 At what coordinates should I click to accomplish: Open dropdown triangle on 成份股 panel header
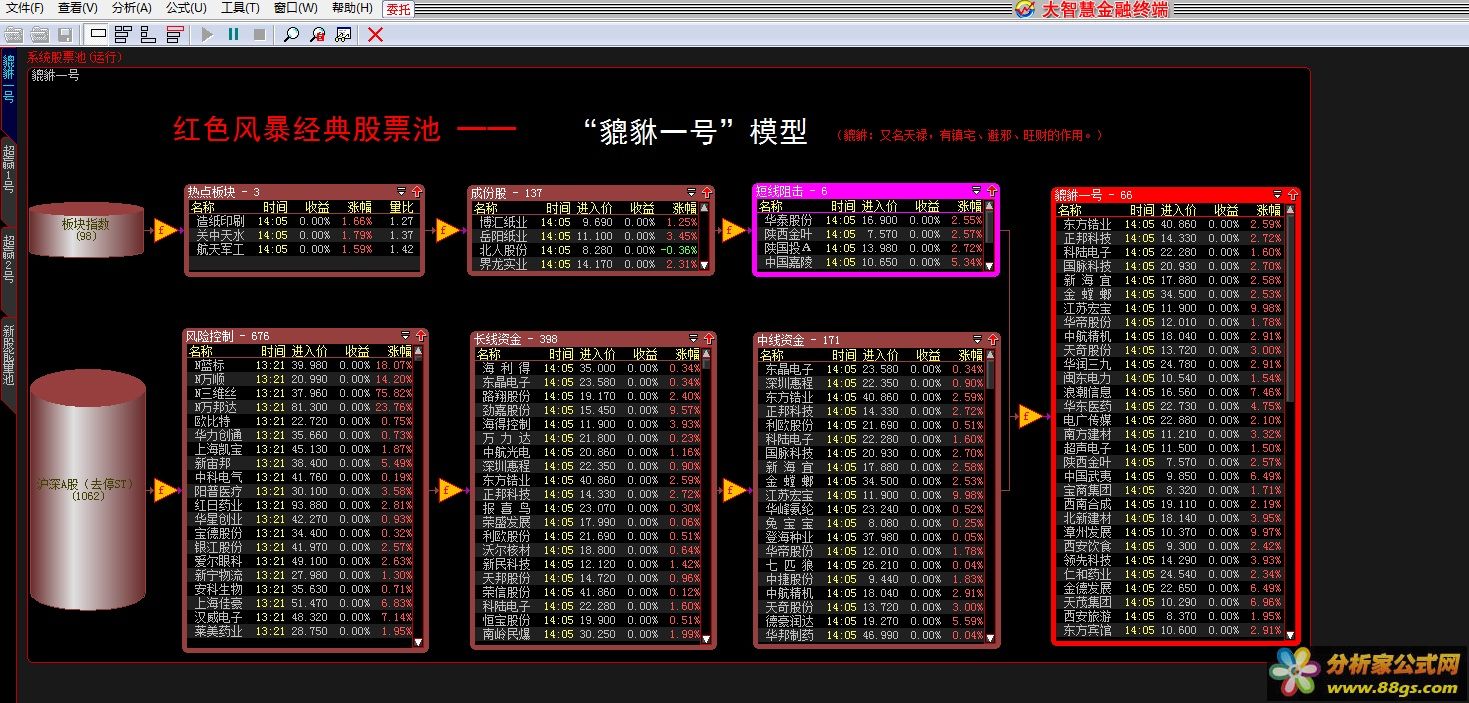(x=691, y=192)
